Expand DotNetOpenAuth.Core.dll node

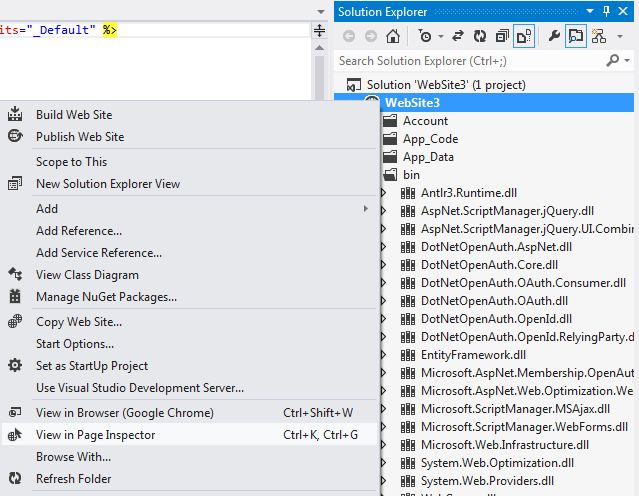[x=383, y=265]
